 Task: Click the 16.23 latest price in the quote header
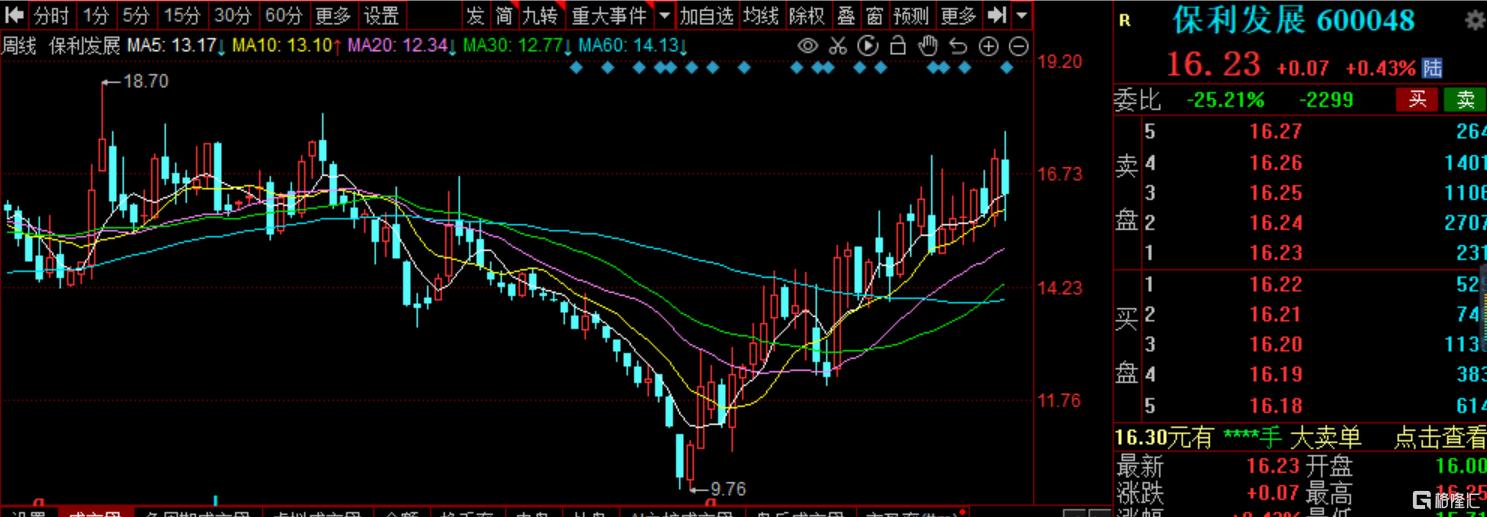[x=1214, y=65]
